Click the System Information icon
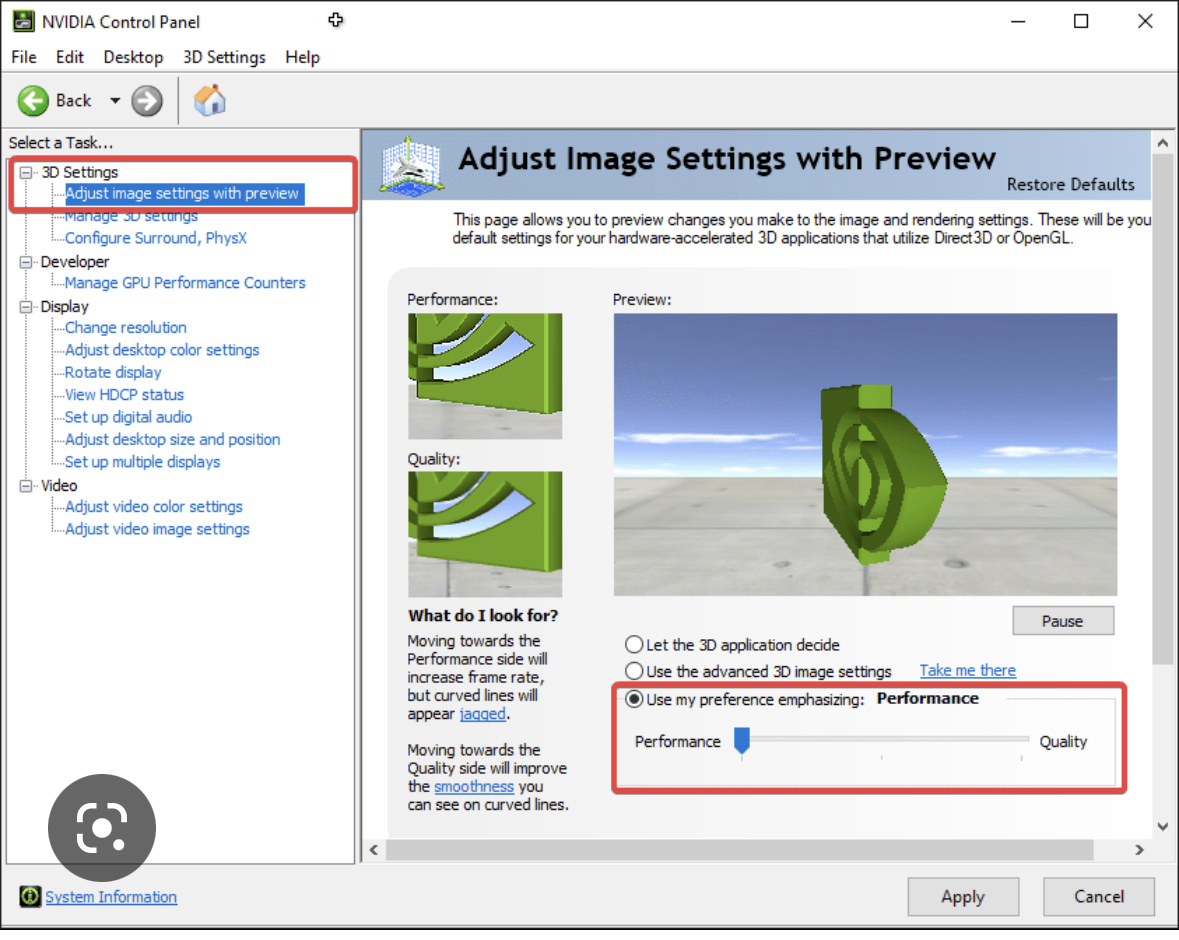The image size is (1179, 940). [x=30, y=896]
